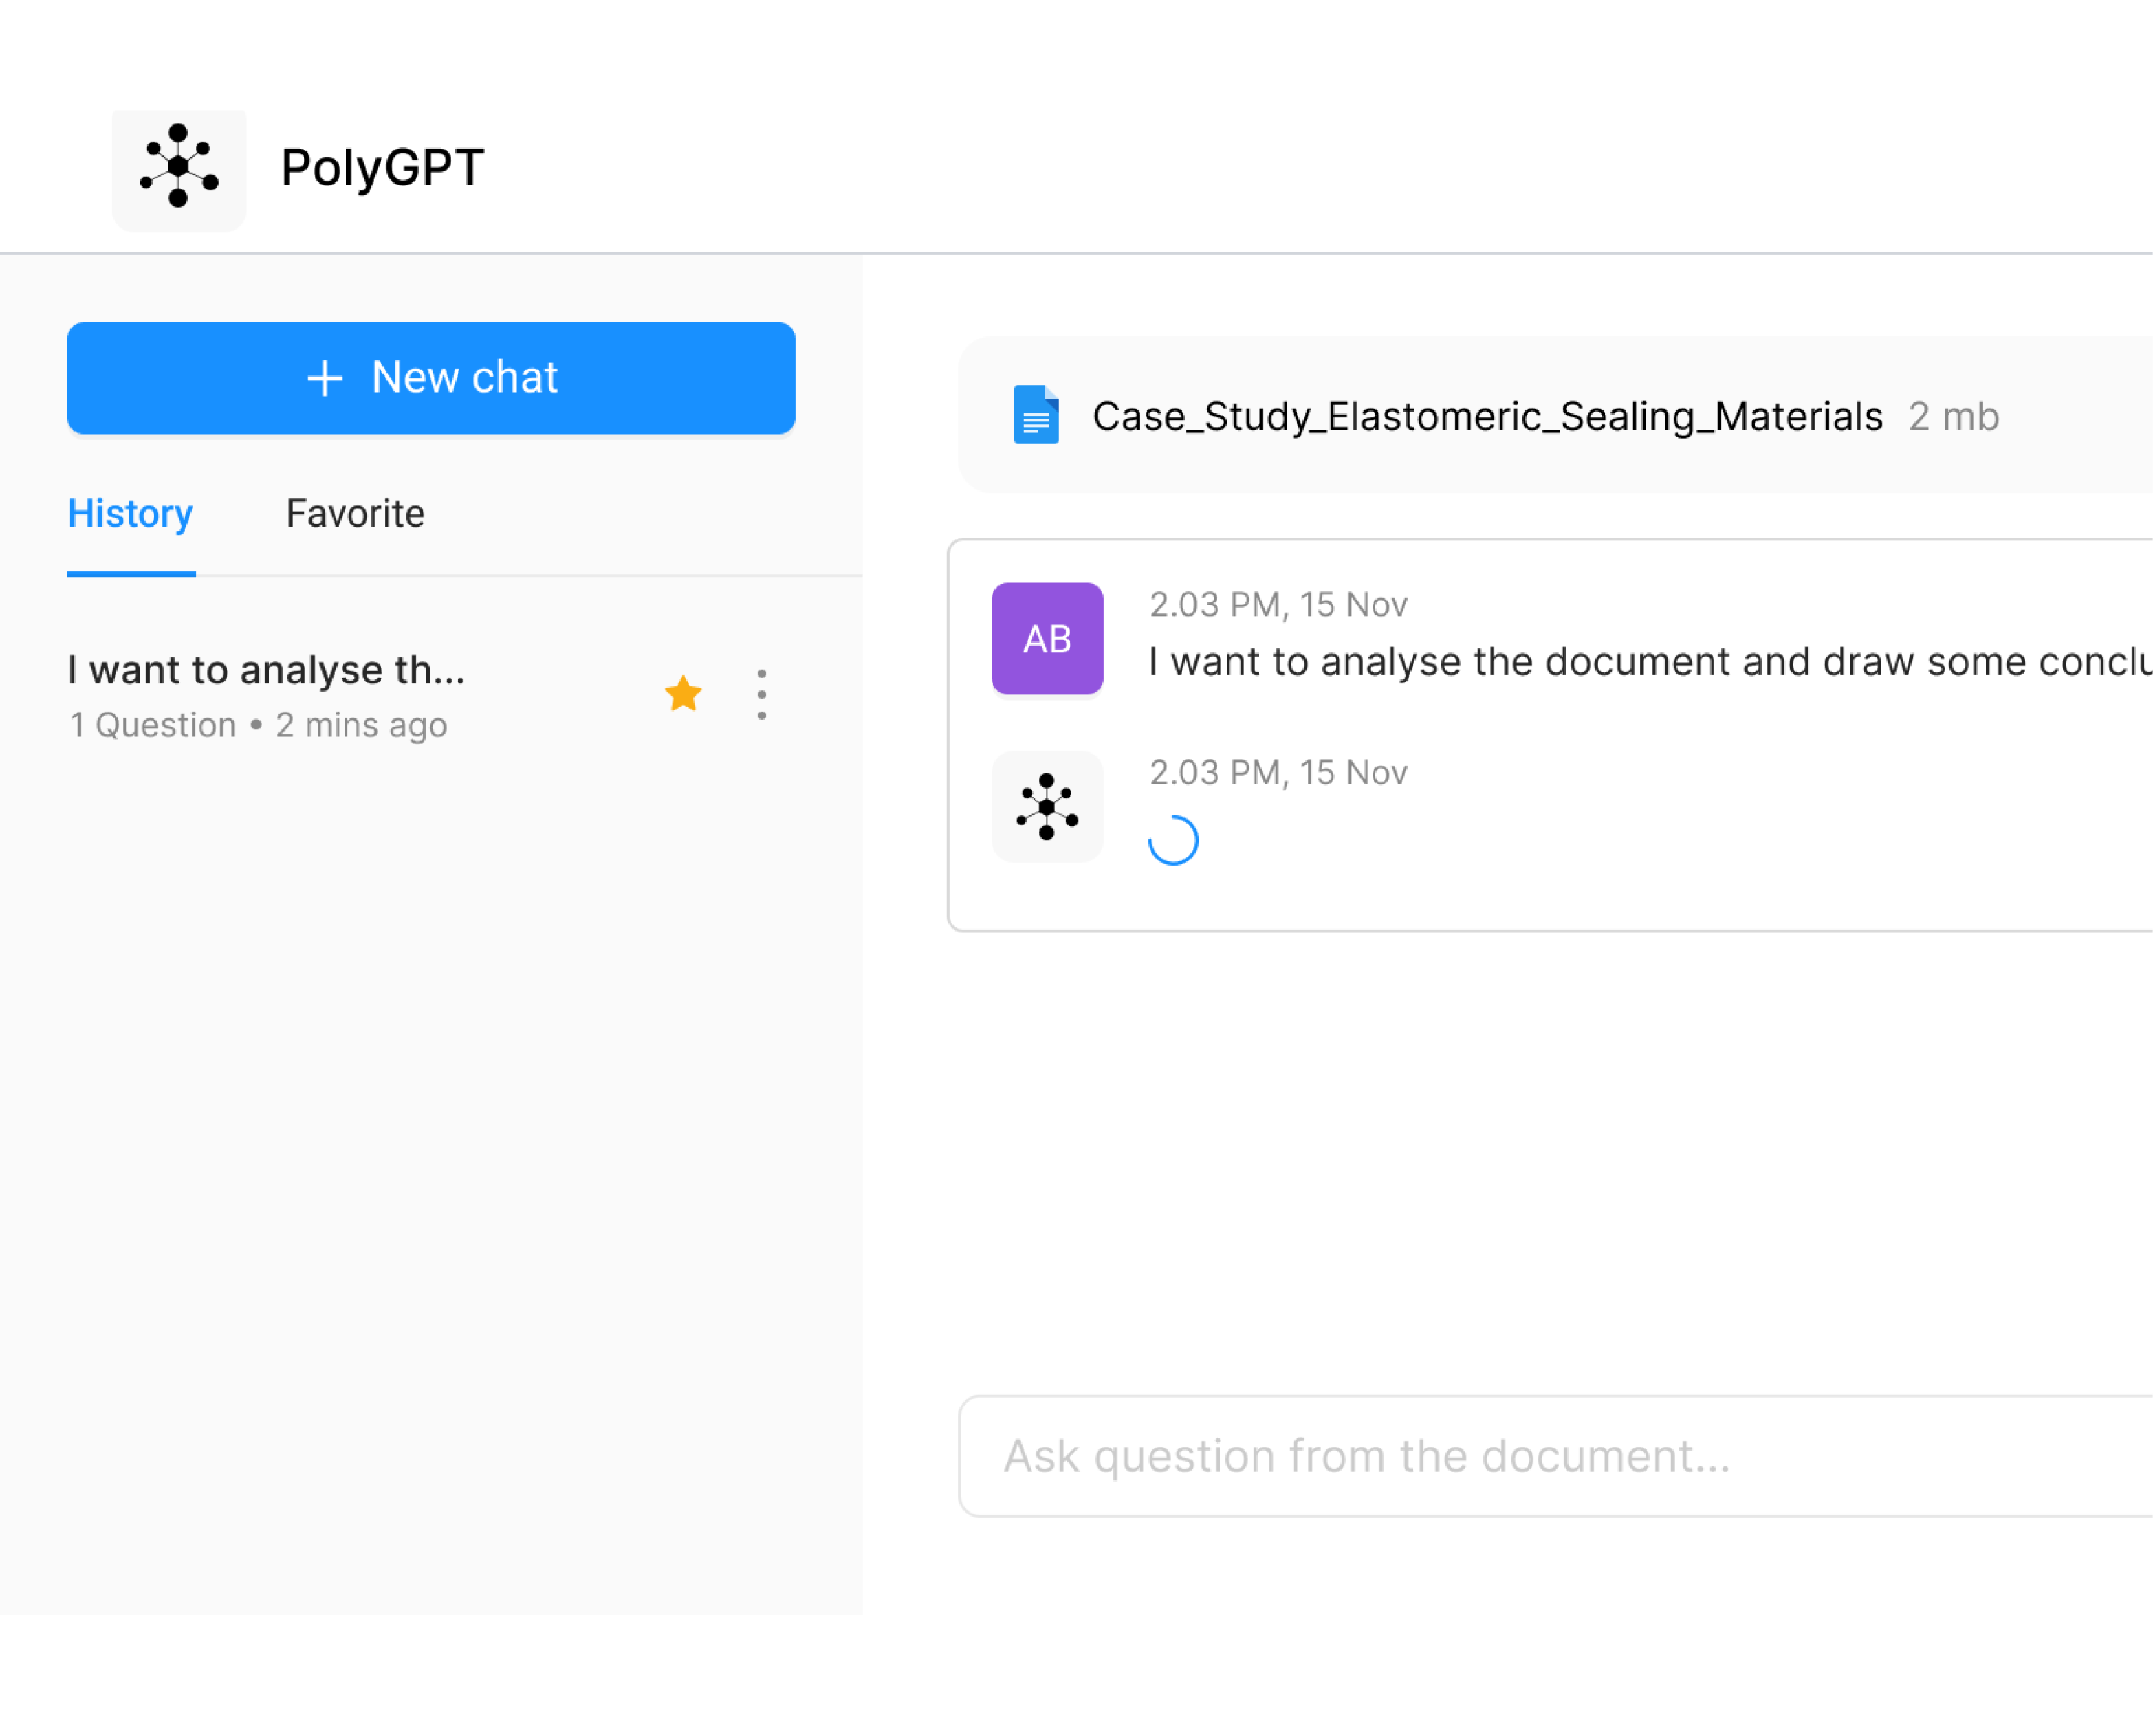
Task: Click the blue loading spinner
Action: tap(1173, 840)
